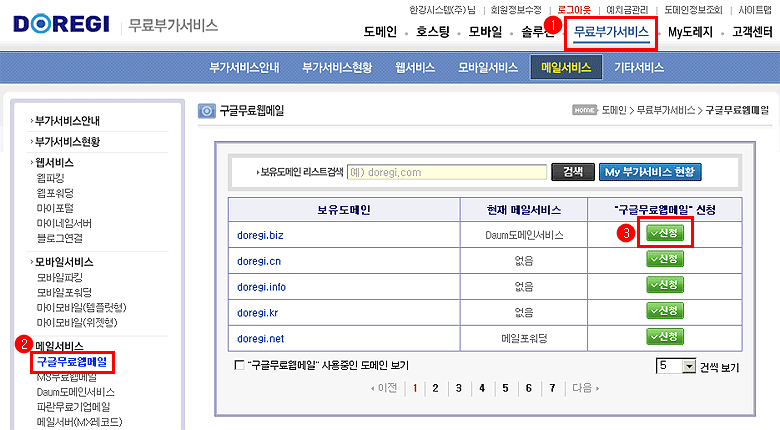780x430 pixels.
Task: Open 웹서비스 heading in left sidebar
Action: [x=54, y=163]
